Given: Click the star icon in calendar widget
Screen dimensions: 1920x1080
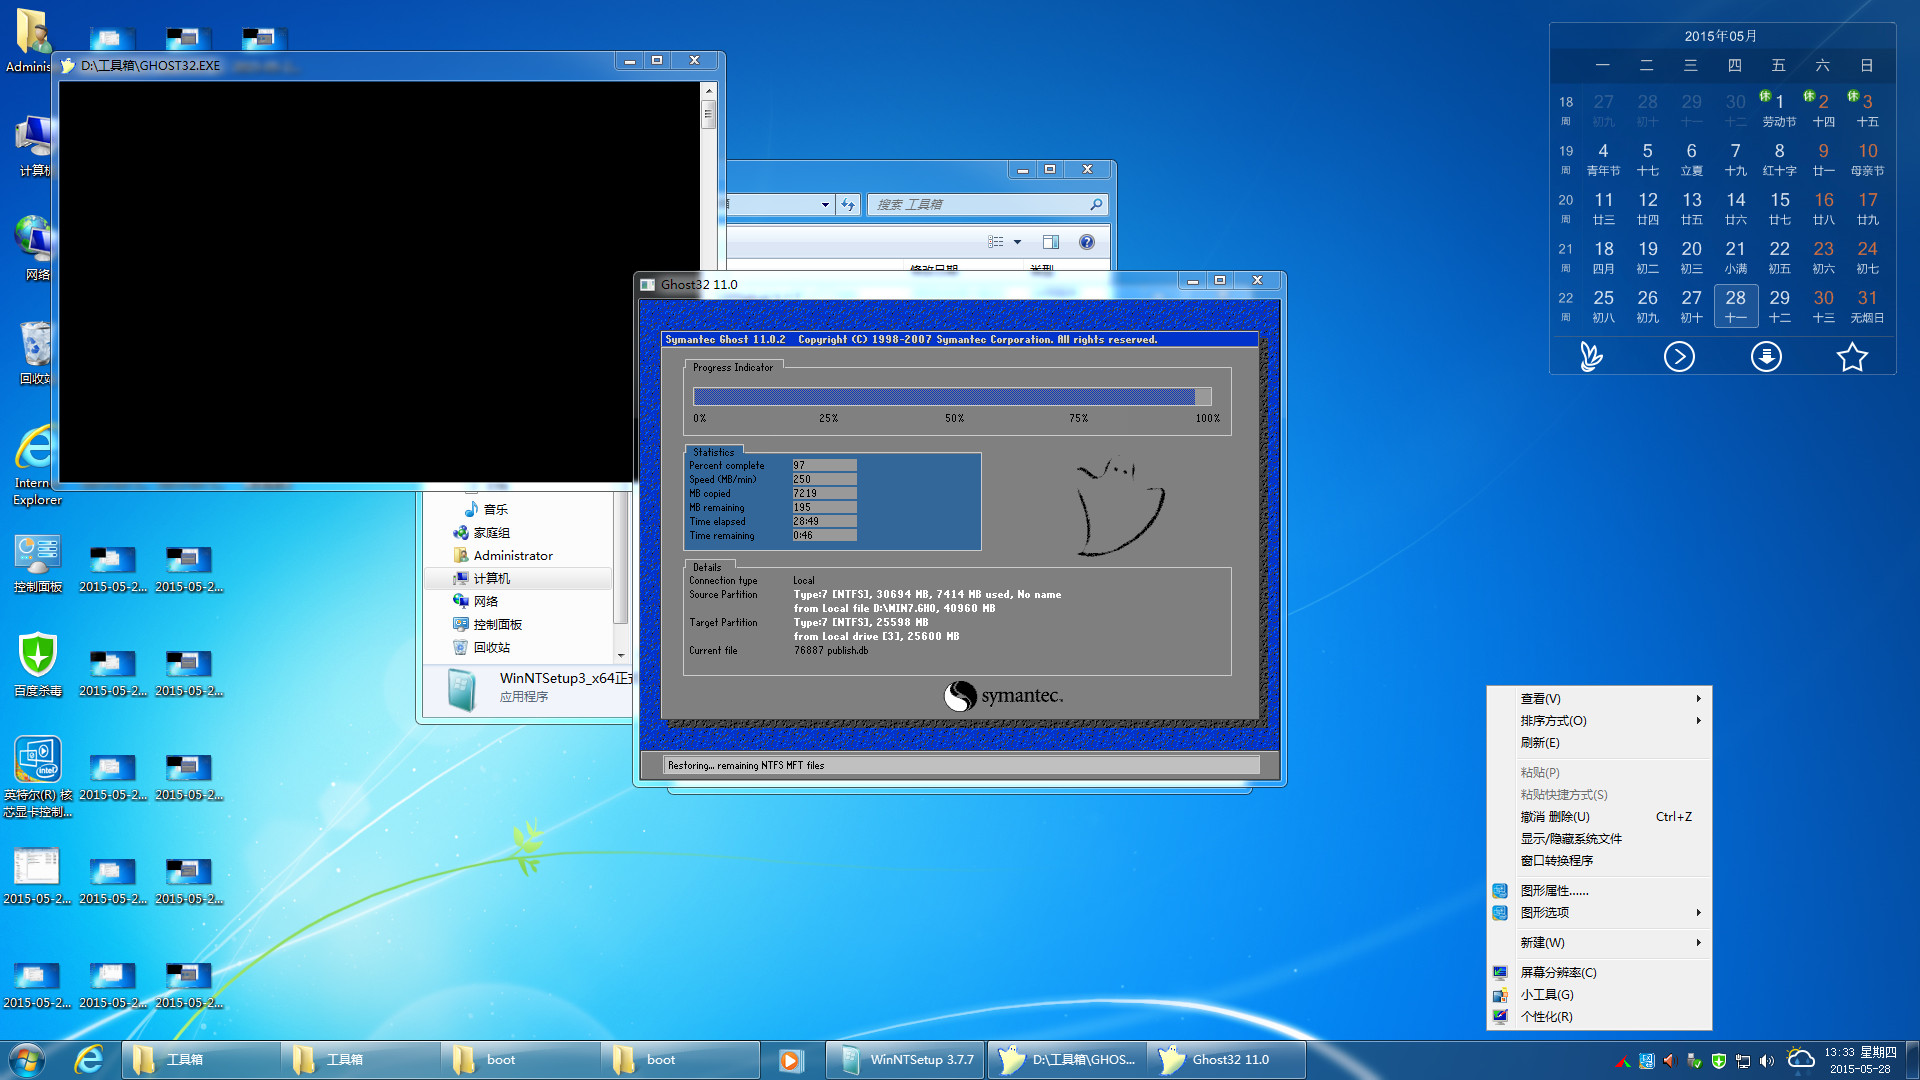Looking at the screenshot, I should coord(1852,356).
